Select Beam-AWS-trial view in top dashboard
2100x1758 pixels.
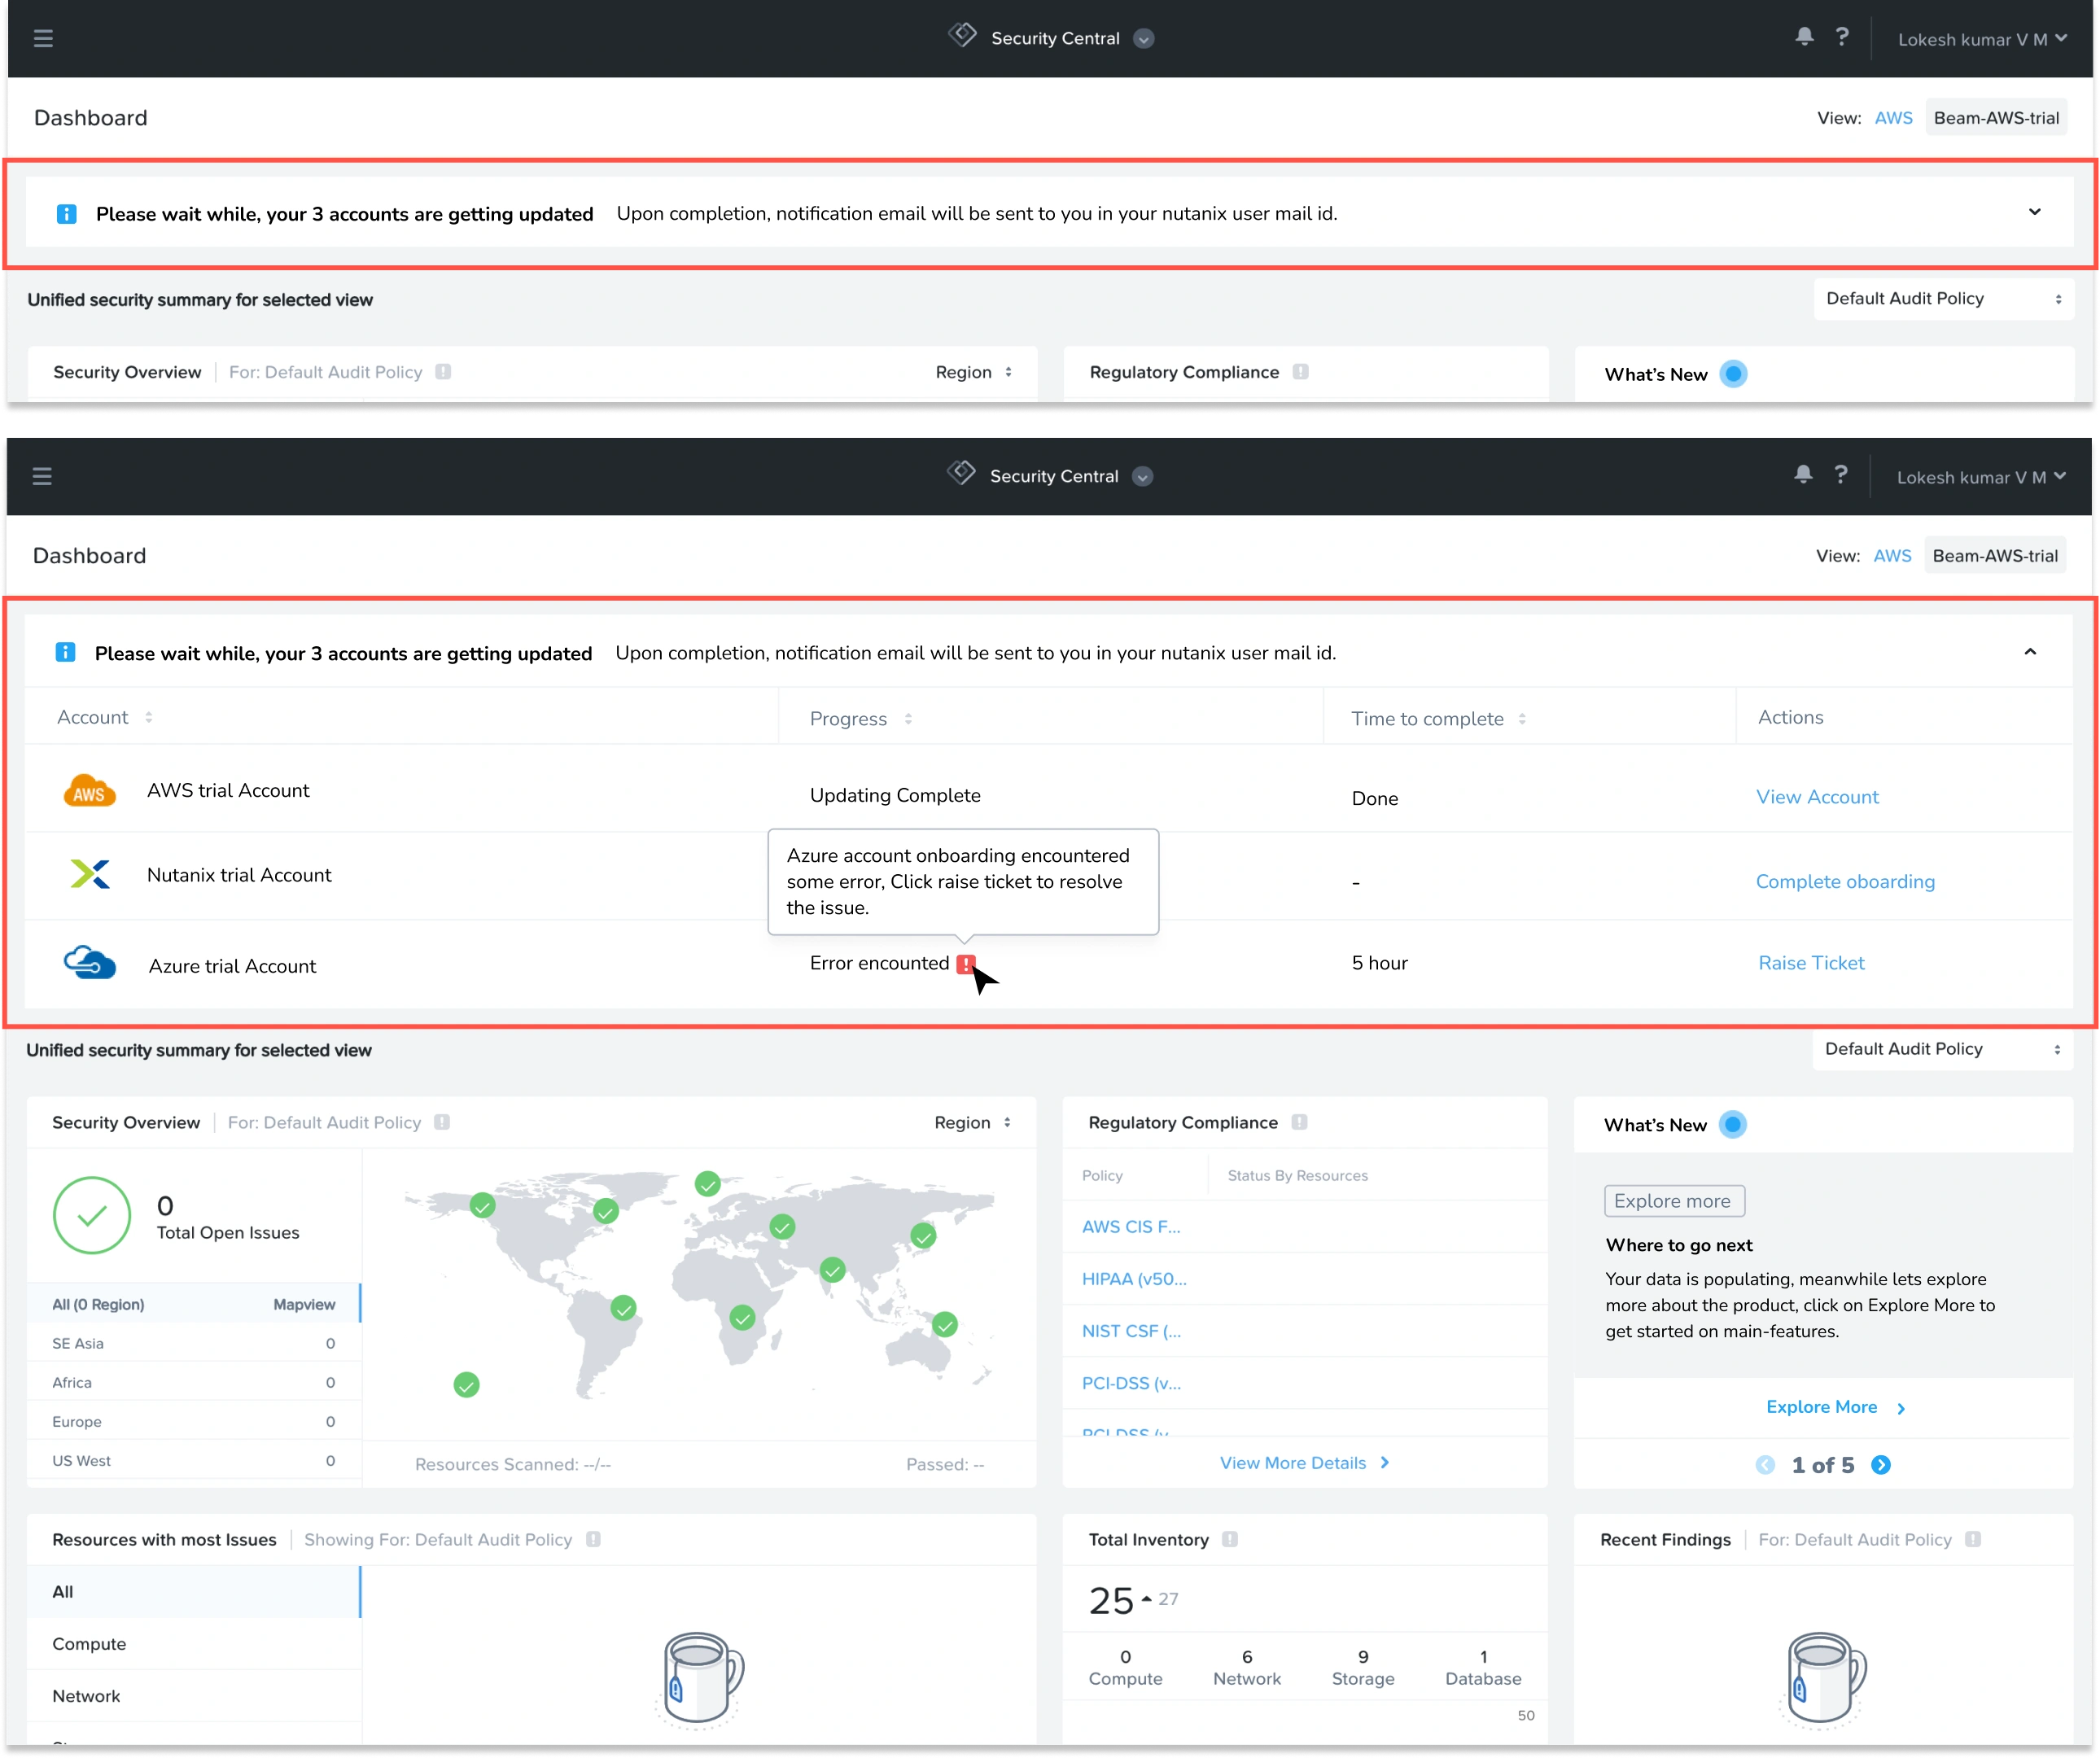(x=1996, y=118)
